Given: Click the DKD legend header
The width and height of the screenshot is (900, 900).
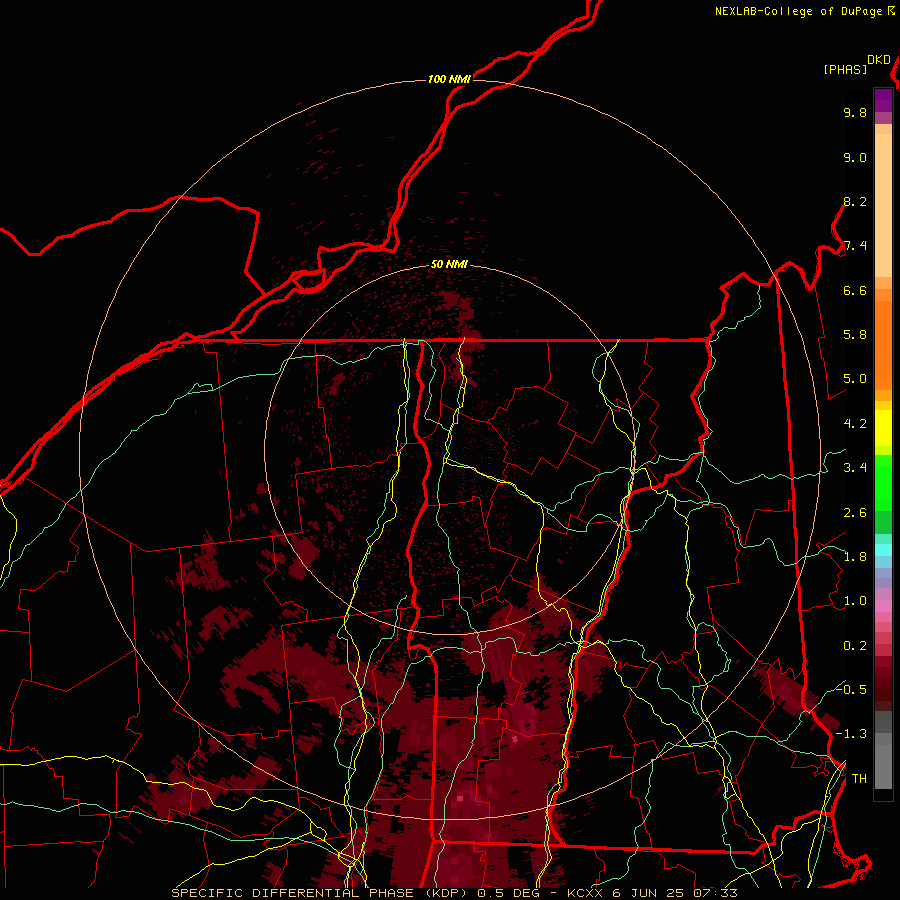Looking at the screenshot, I should 879,60.
